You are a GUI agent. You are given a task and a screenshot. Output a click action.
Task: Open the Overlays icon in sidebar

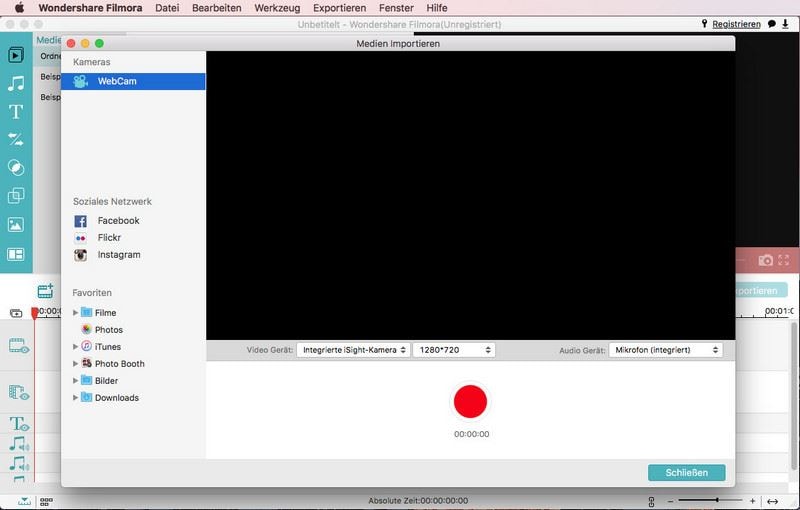[16, 196]
